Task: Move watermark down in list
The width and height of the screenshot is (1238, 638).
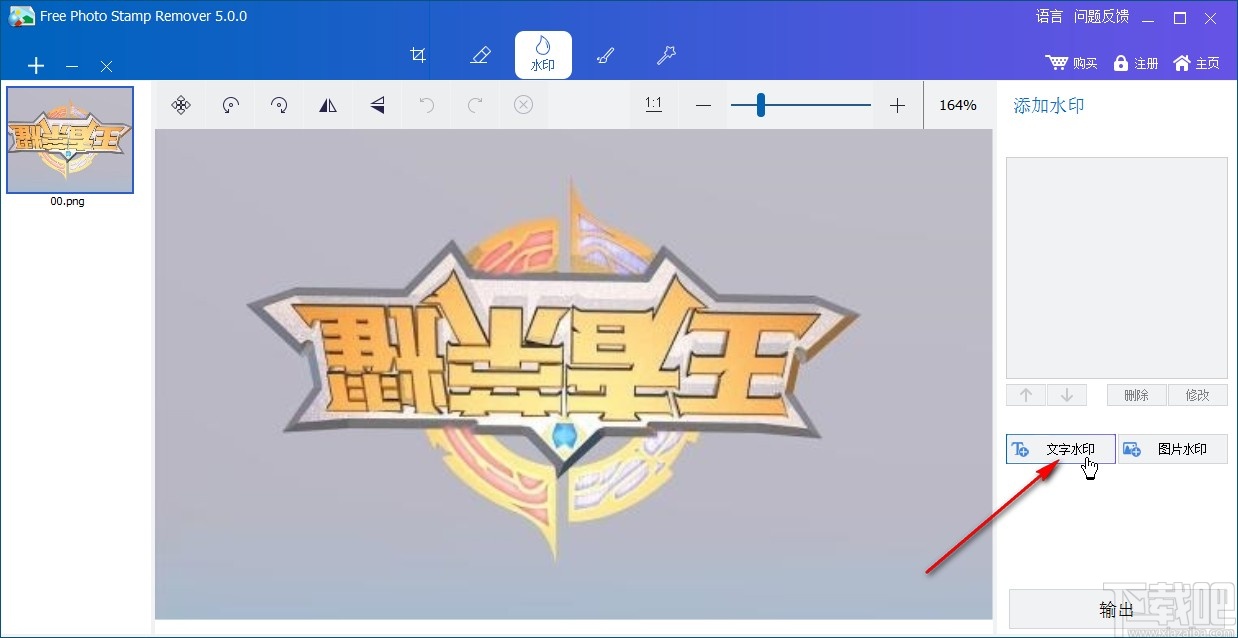Action: point(1067,395)
